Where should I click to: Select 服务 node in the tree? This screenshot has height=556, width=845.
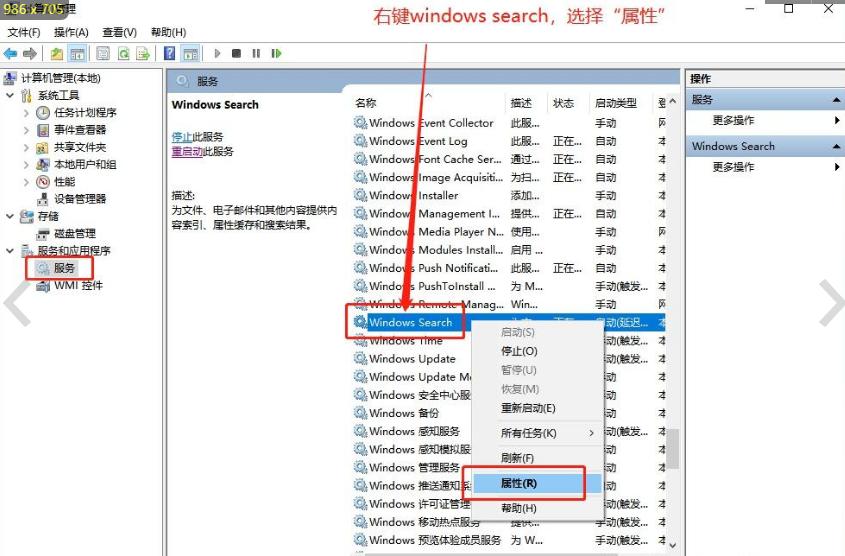click(x=64, y=268)
